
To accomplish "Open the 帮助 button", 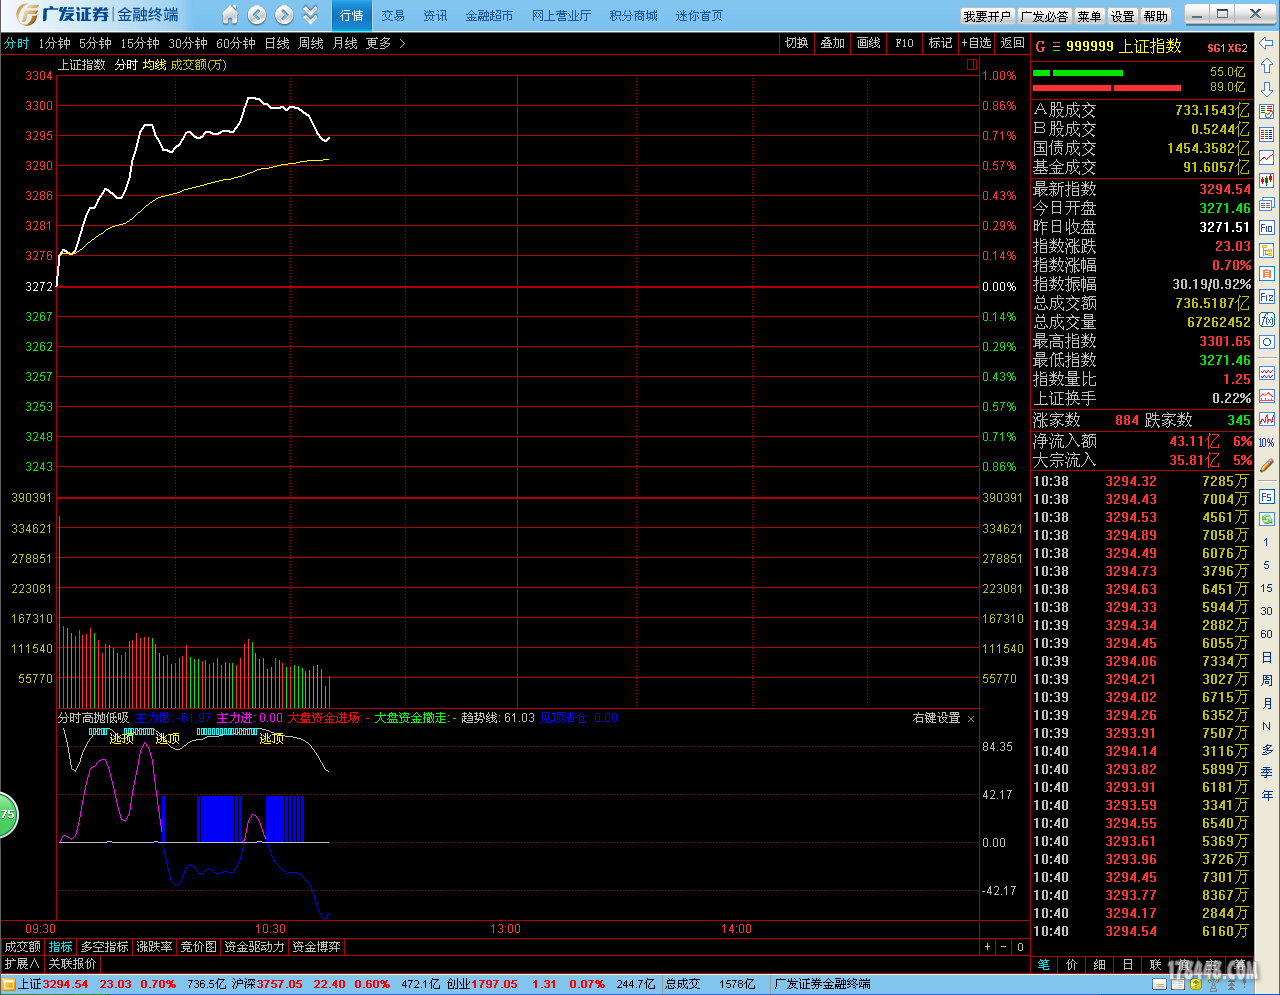I will (x=1156, y=16).
